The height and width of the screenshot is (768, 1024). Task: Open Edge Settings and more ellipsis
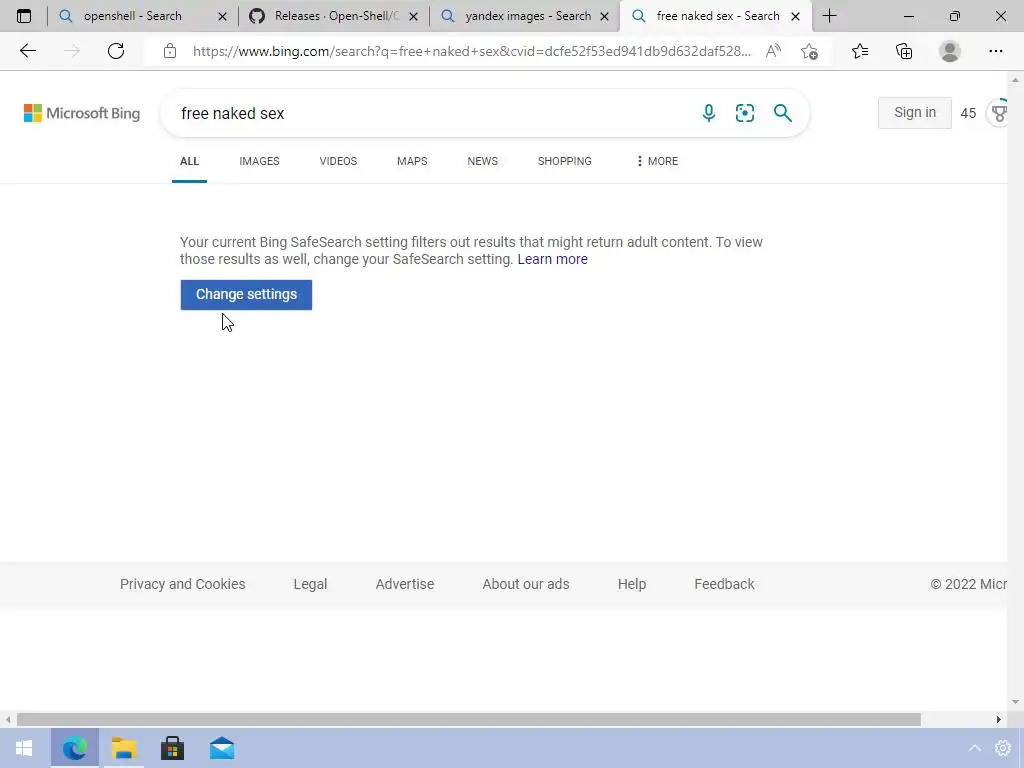click(995, 51)
